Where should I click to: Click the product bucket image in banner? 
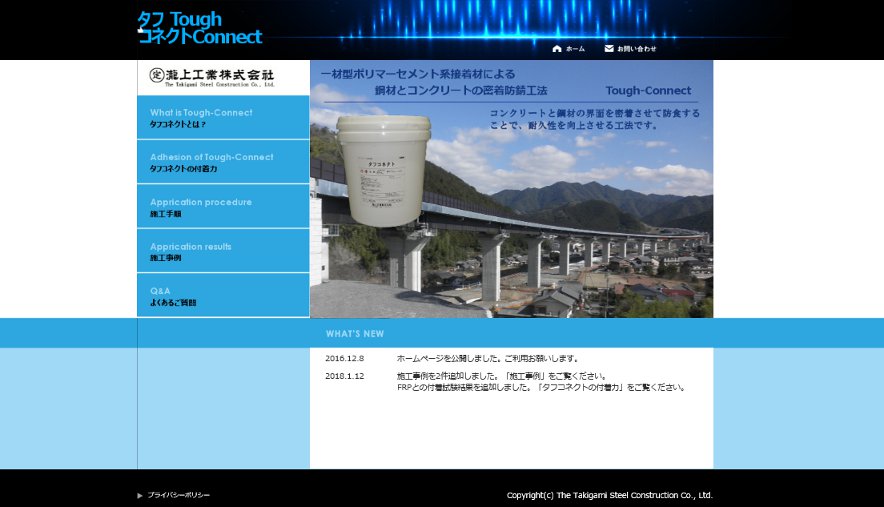click(384, 171)
